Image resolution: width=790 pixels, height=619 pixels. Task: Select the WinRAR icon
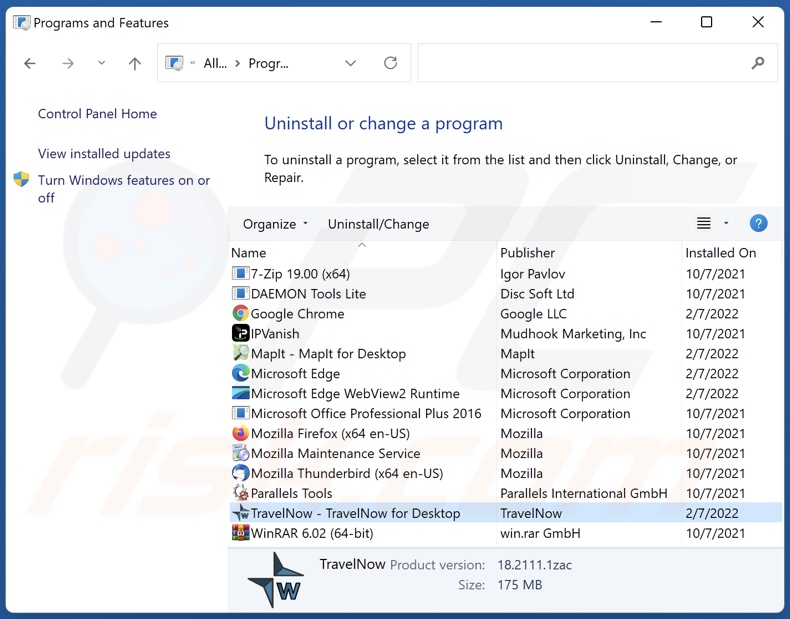coord(240,533)
